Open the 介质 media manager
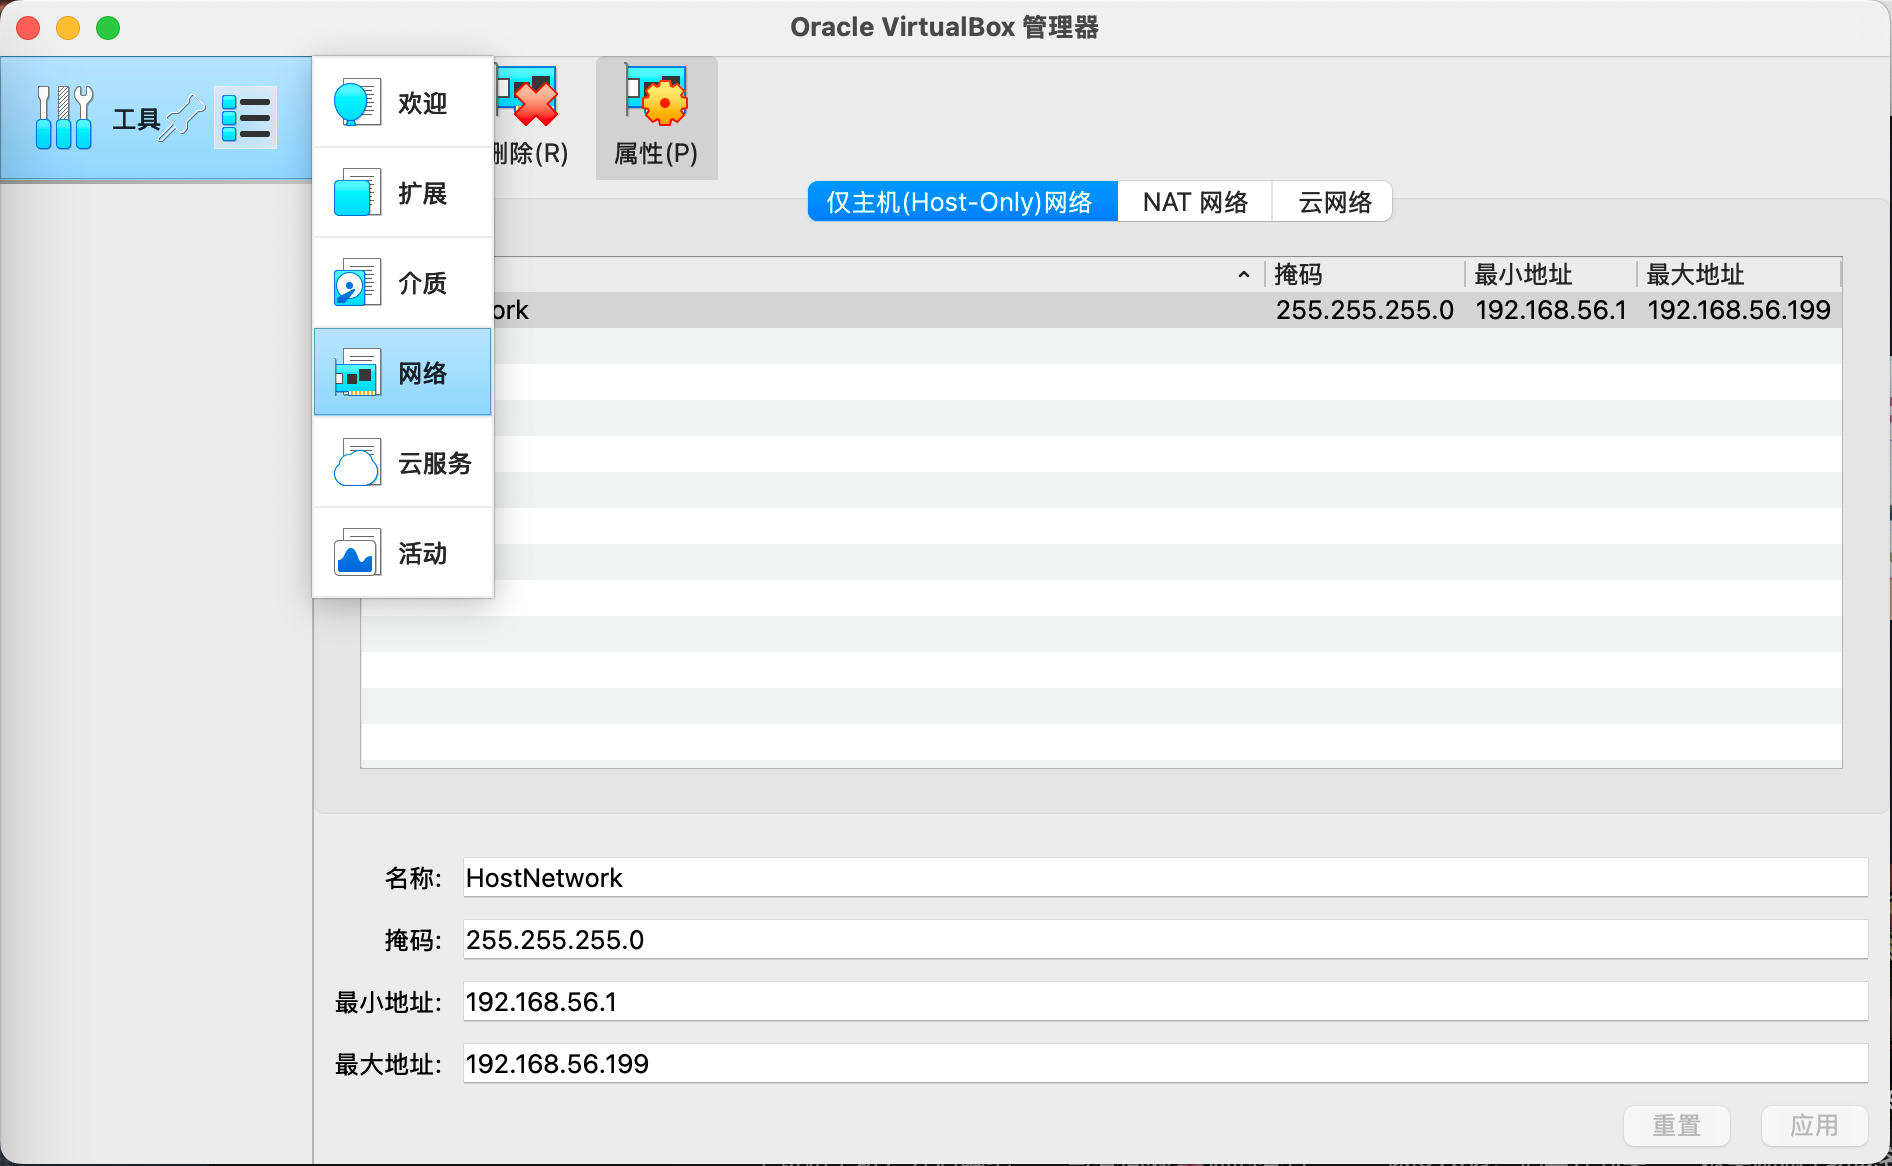The width and height of the screenshot is (1892, 1166). click(x=403, y=283)
